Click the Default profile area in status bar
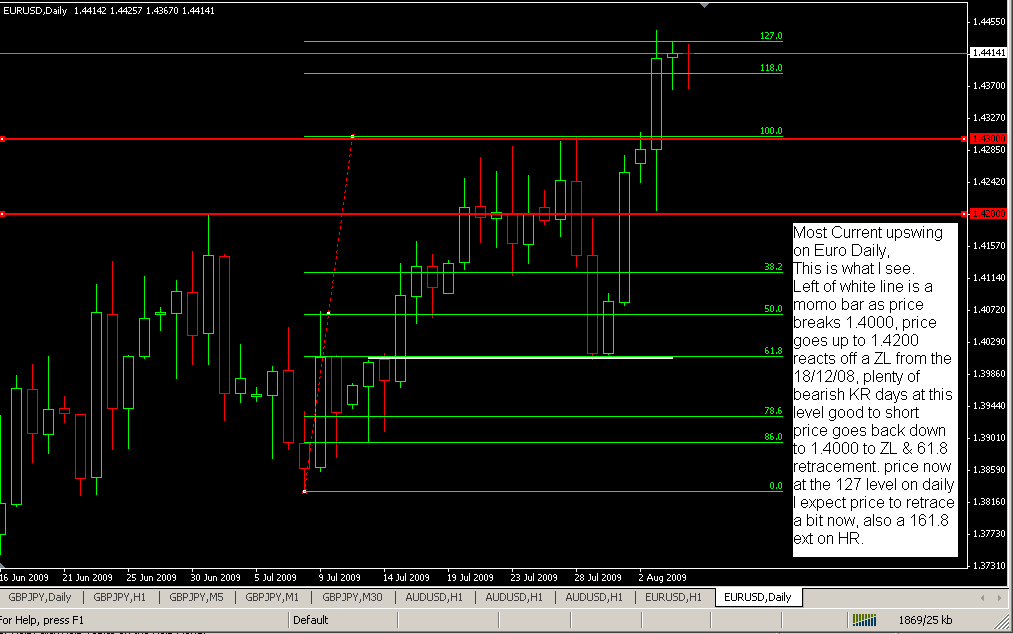Viewport: 1013px width, 634px height. 311,619
